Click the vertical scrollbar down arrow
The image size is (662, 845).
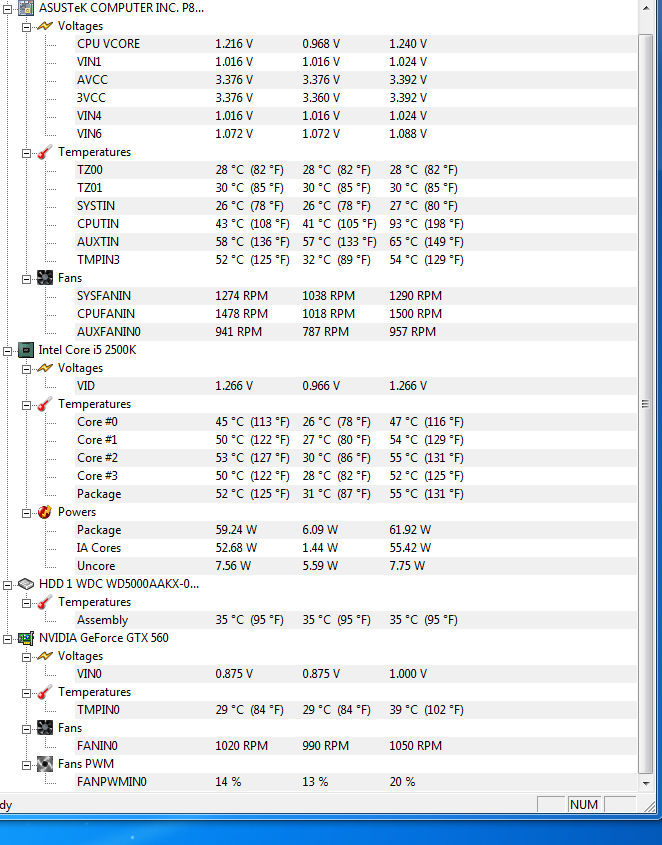[x=646, y=784]
